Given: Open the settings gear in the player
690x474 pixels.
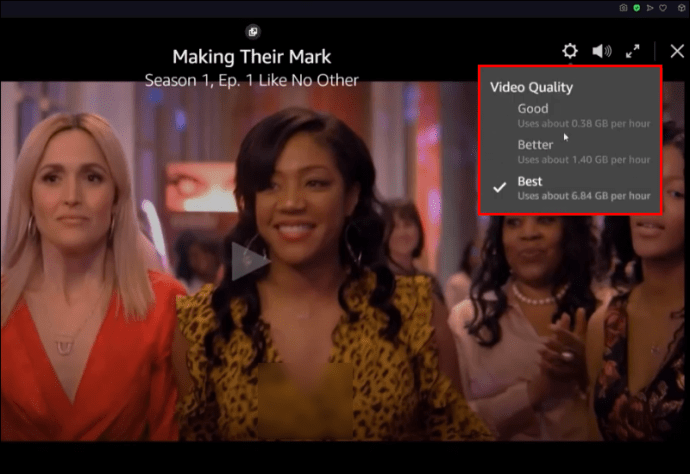Looking at the screenshot, I should 570,51.
